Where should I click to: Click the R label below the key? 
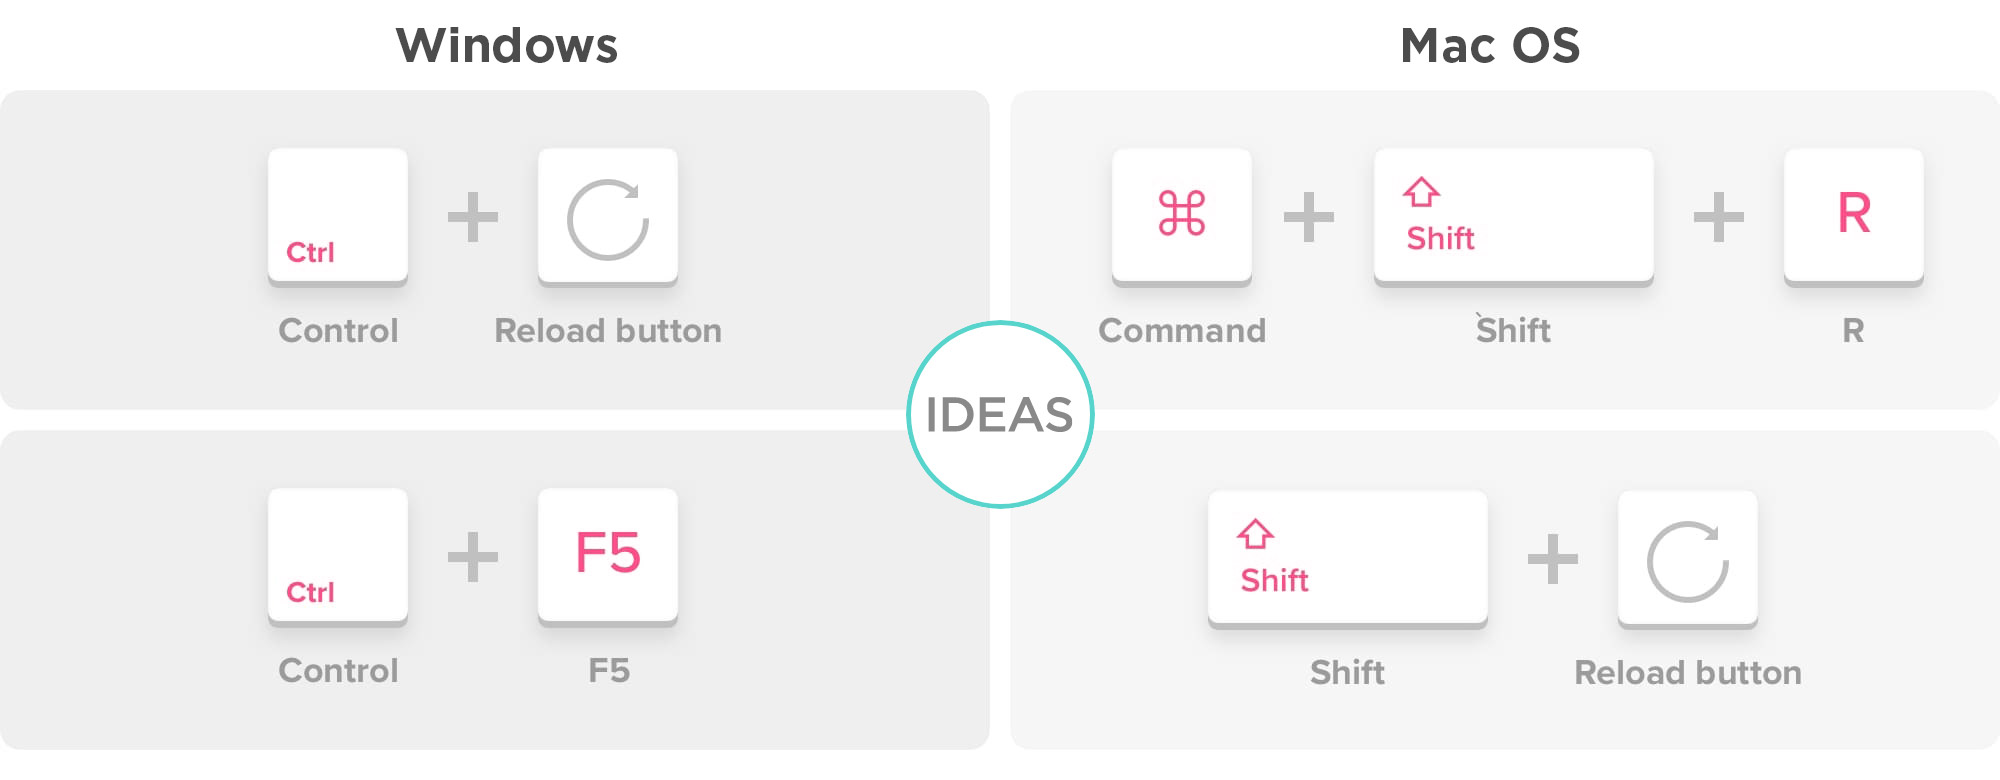click(1853, 331)
